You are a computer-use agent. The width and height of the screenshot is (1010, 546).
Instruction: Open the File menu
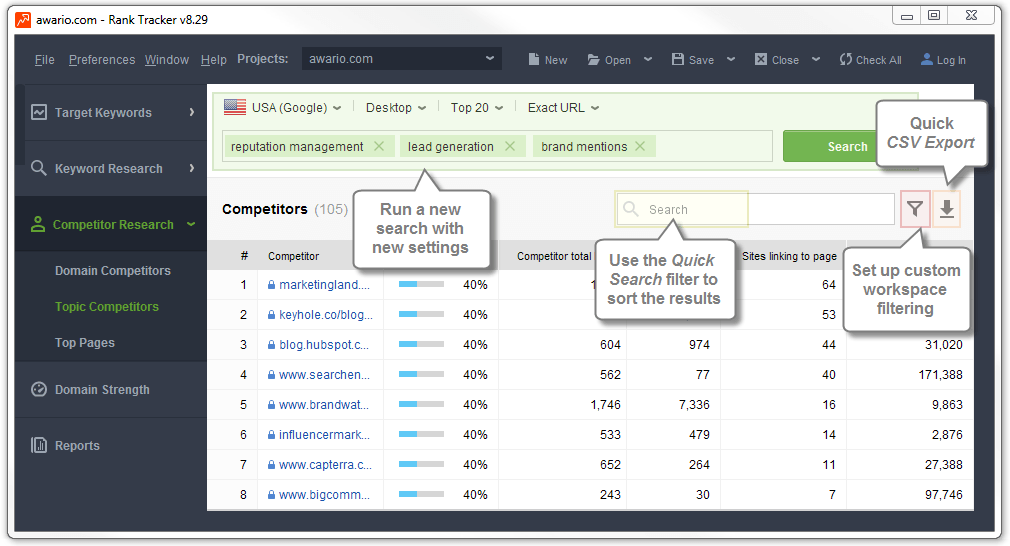(x=44, y=60)
